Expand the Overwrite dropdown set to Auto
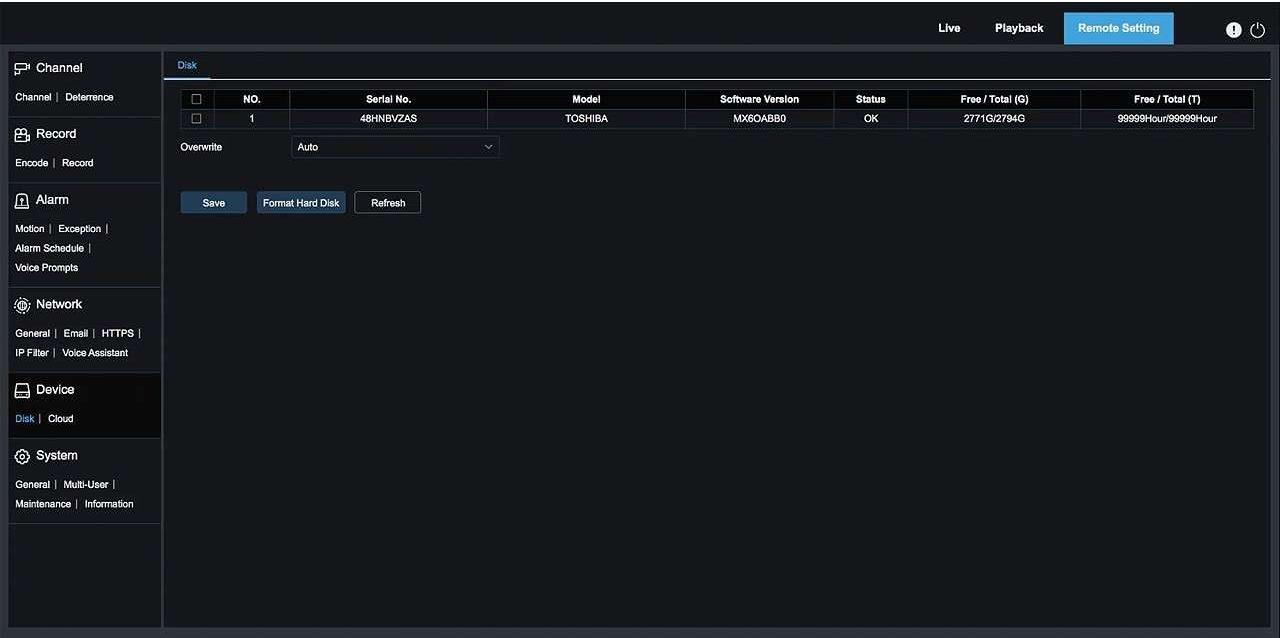The height and width of the screenshot is (638, 1280). (395, 147)
